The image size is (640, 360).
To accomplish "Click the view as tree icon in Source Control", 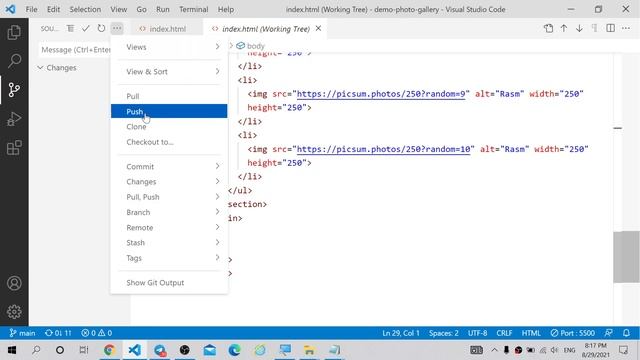I will point(70,28).
